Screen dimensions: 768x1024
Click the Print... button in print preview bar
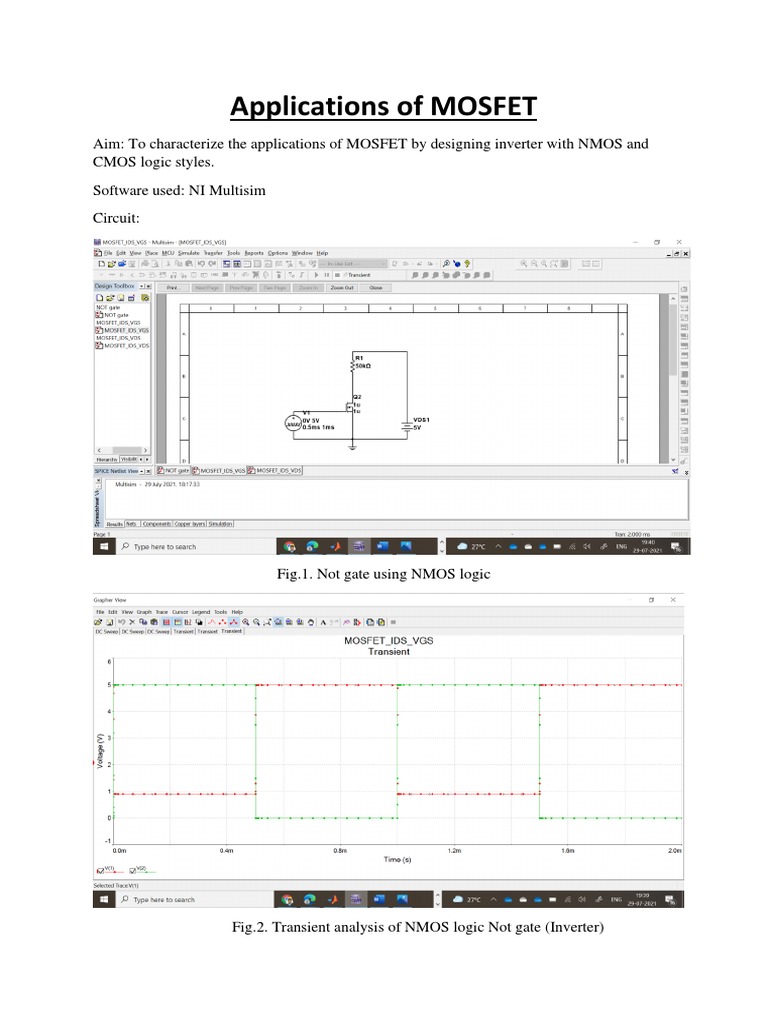tap(173, 287)
